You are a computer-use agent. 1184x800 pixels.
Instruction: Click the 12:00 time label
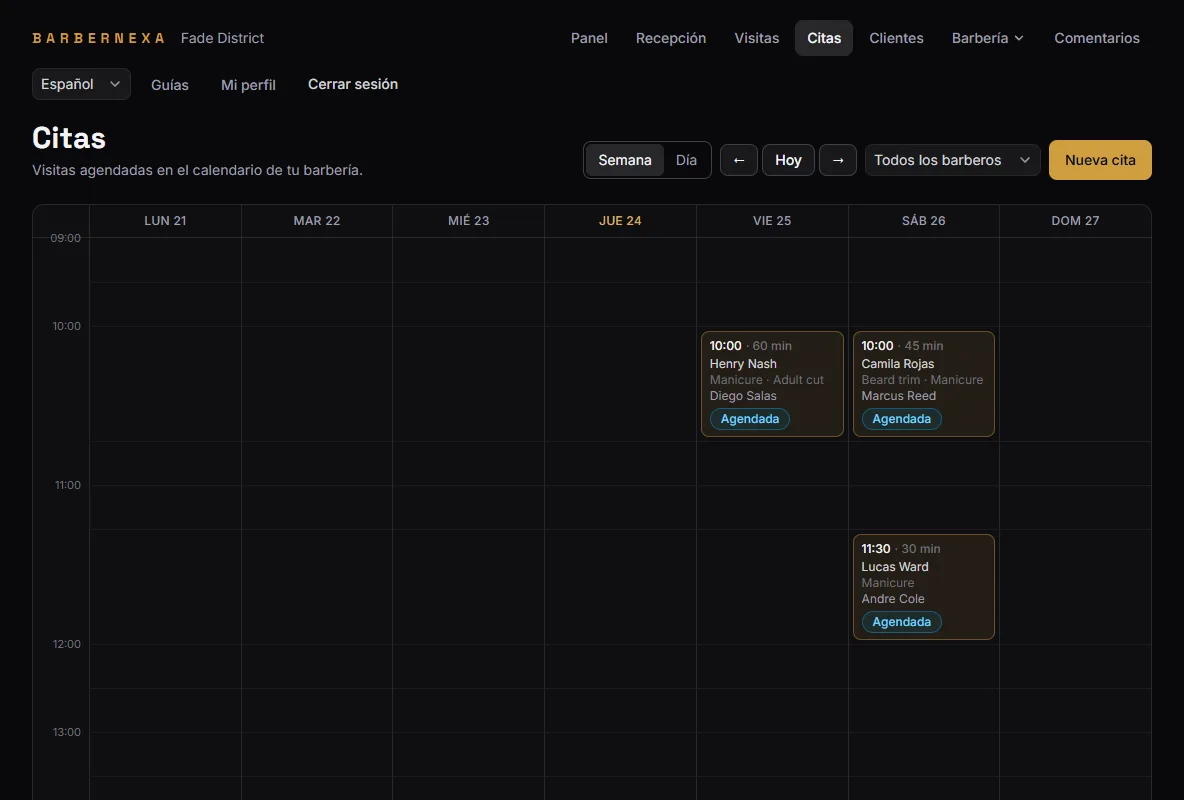66,644
